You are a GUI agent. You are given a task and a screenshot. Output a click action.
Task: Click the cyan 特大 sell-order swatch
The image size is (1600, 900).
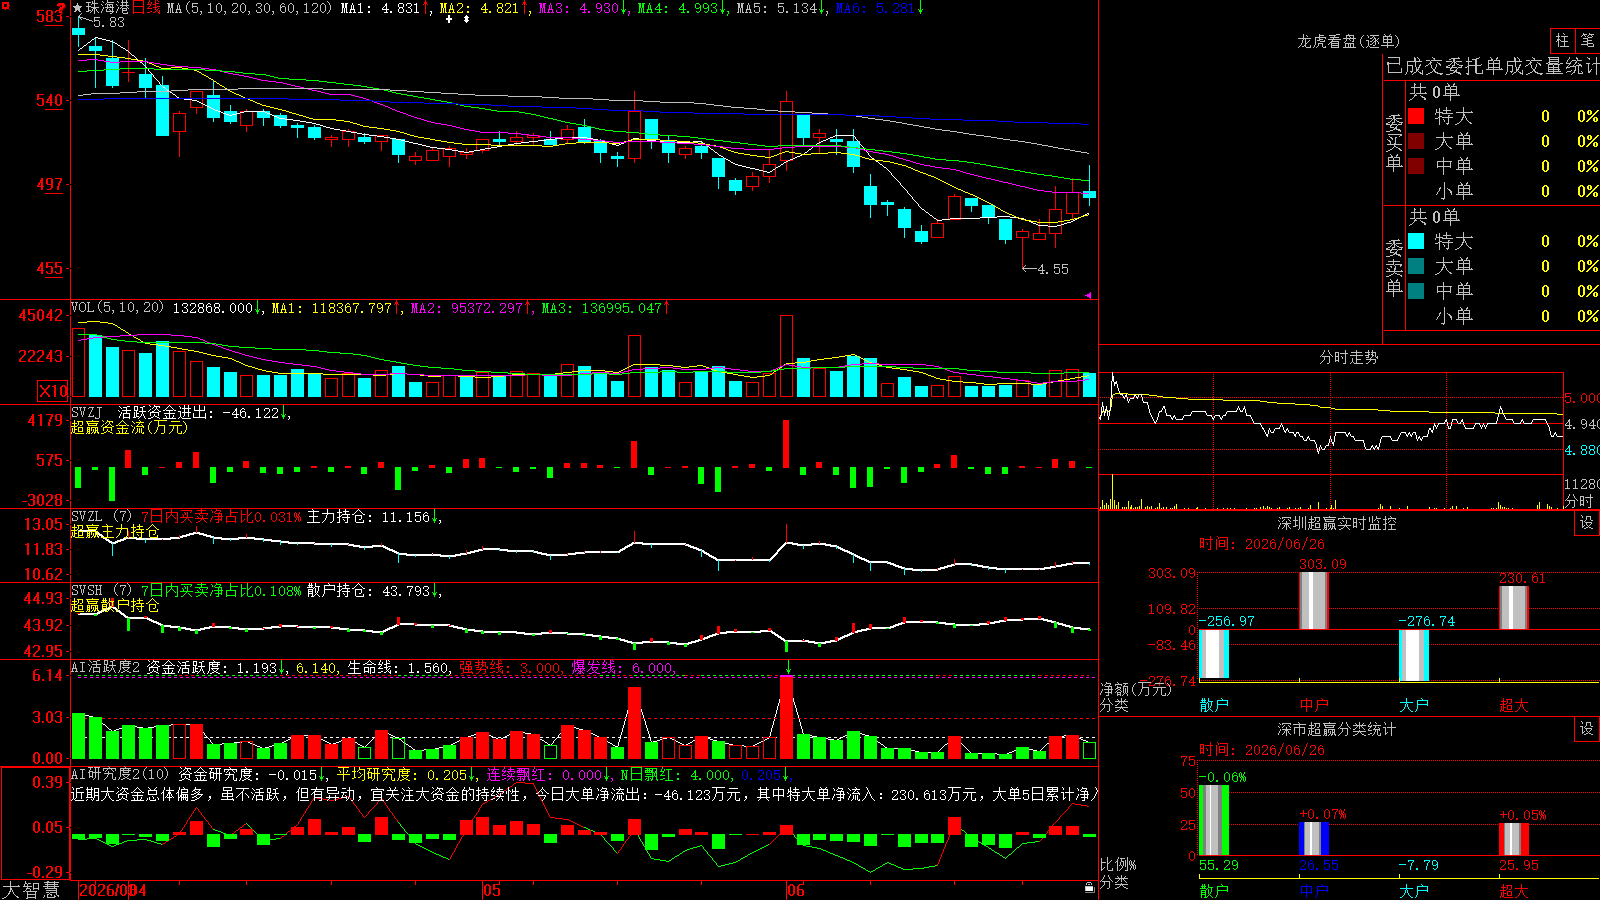(x=1416, y=241)
